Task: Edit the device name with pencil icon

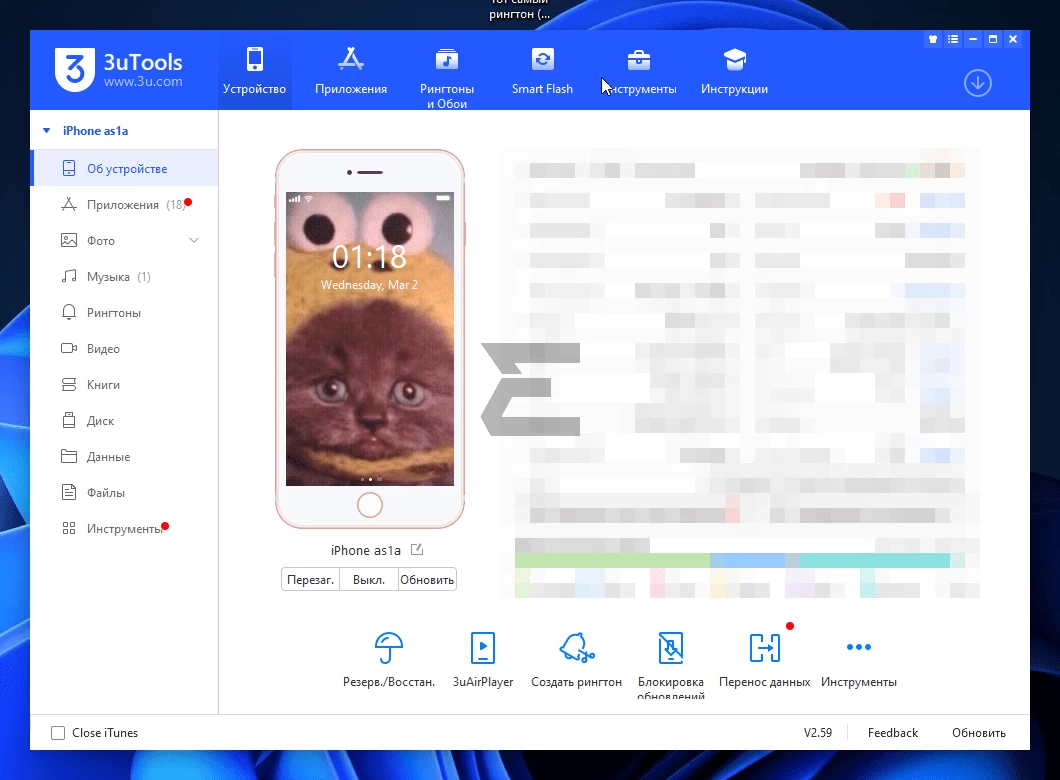Action: point(417,550)
